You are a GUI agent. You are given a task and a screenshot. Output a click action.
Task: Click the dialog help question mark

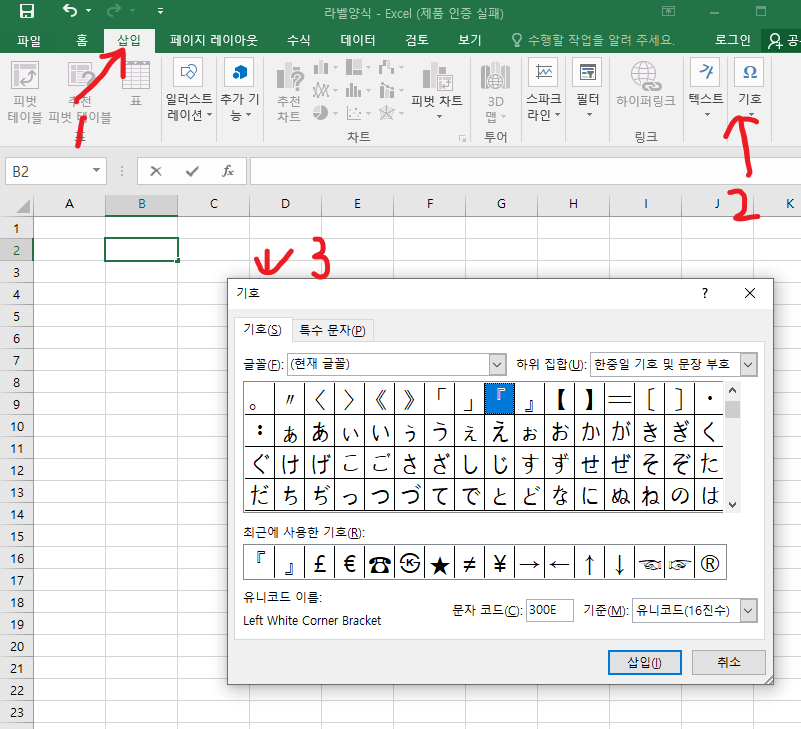(705, 293)
